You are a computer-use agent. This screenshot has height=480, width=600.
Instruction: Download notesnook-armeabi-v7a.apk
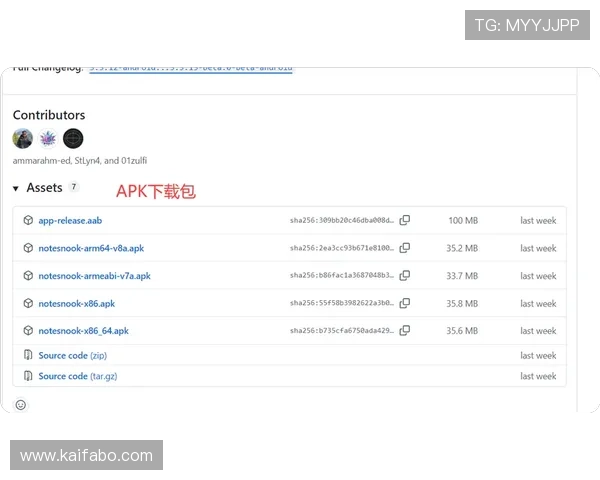tap(94, 276)
